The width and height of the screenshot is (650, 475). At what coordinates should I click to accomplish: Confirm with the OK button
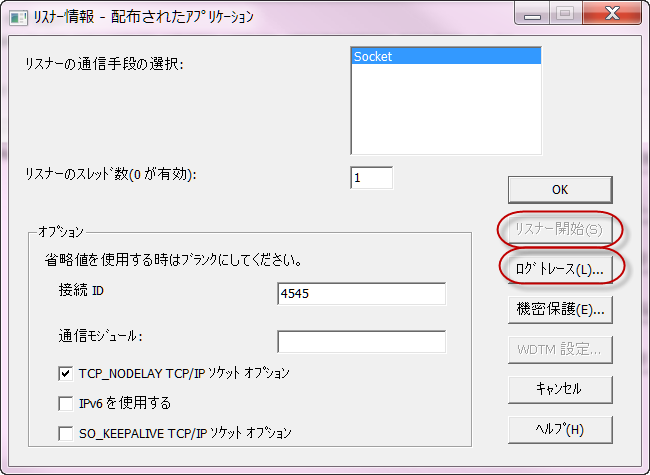[x=560, y=190]
